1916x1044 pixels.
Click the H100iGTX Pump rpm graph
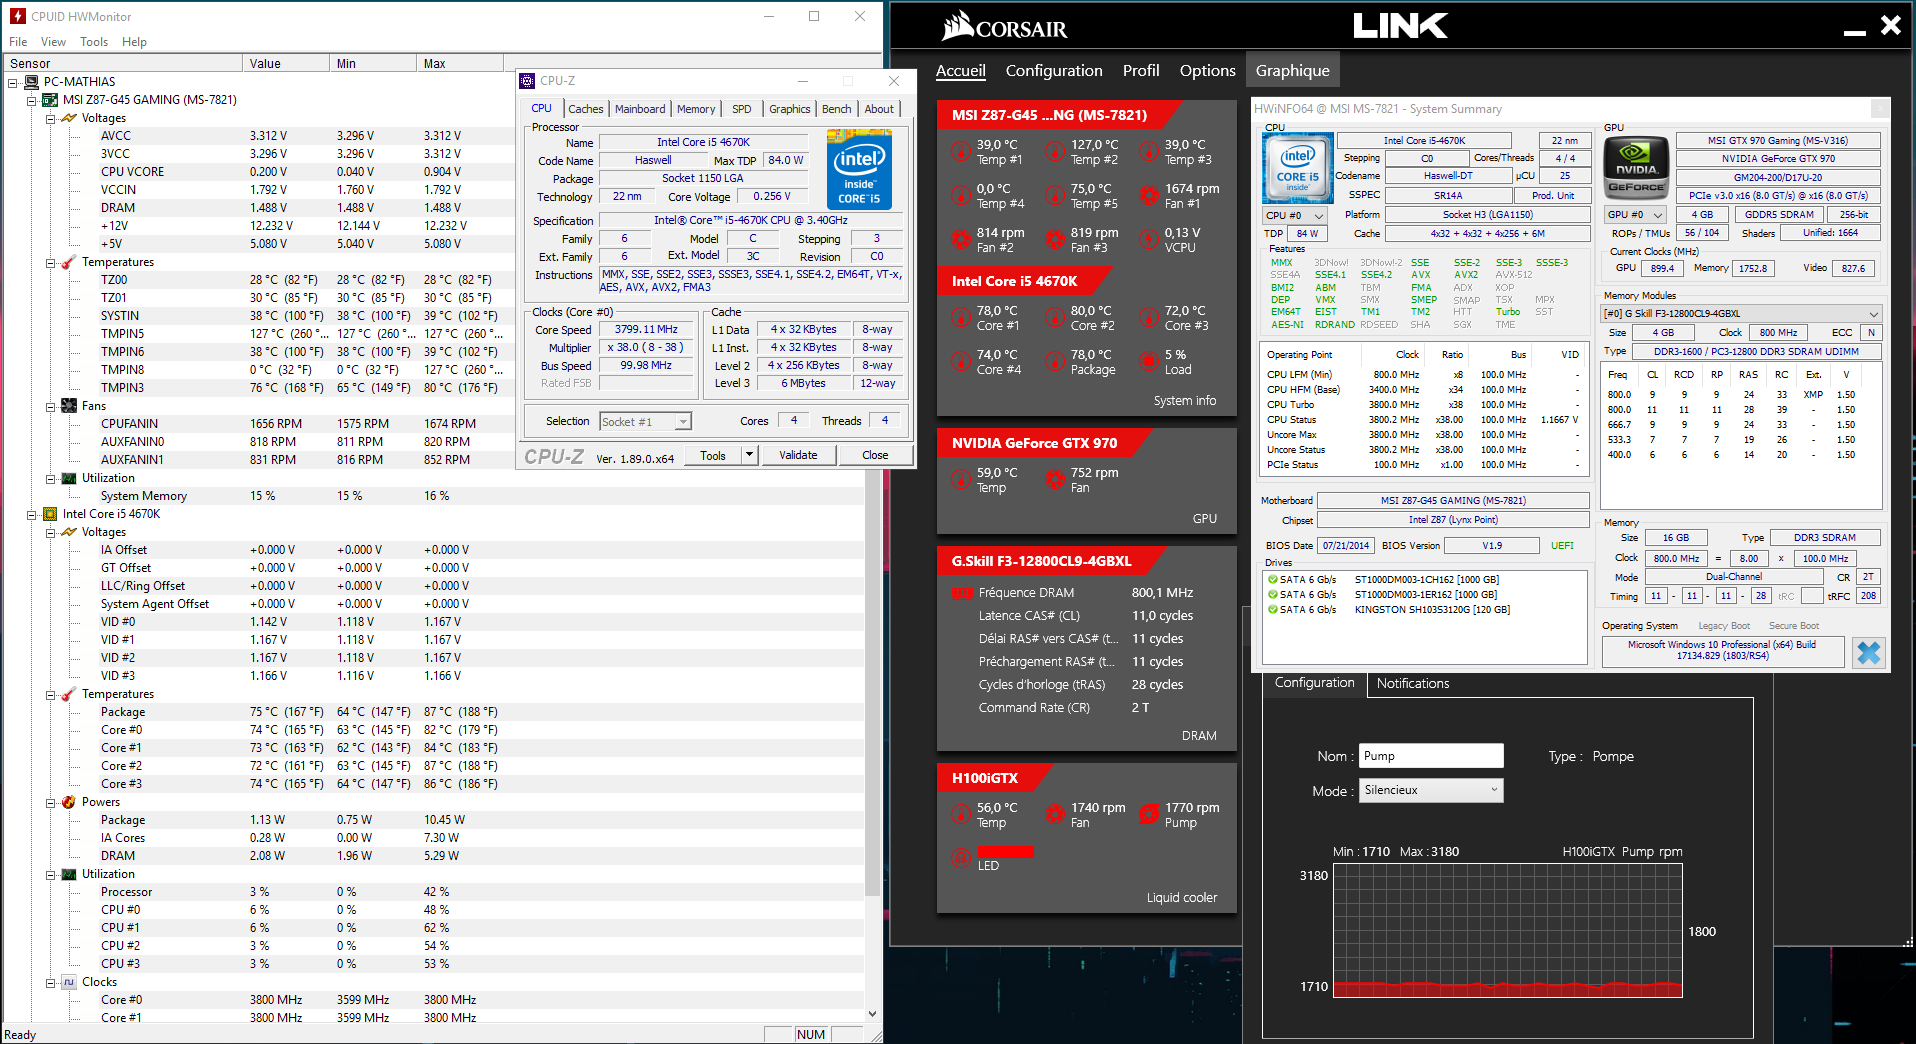(1508, 931)
